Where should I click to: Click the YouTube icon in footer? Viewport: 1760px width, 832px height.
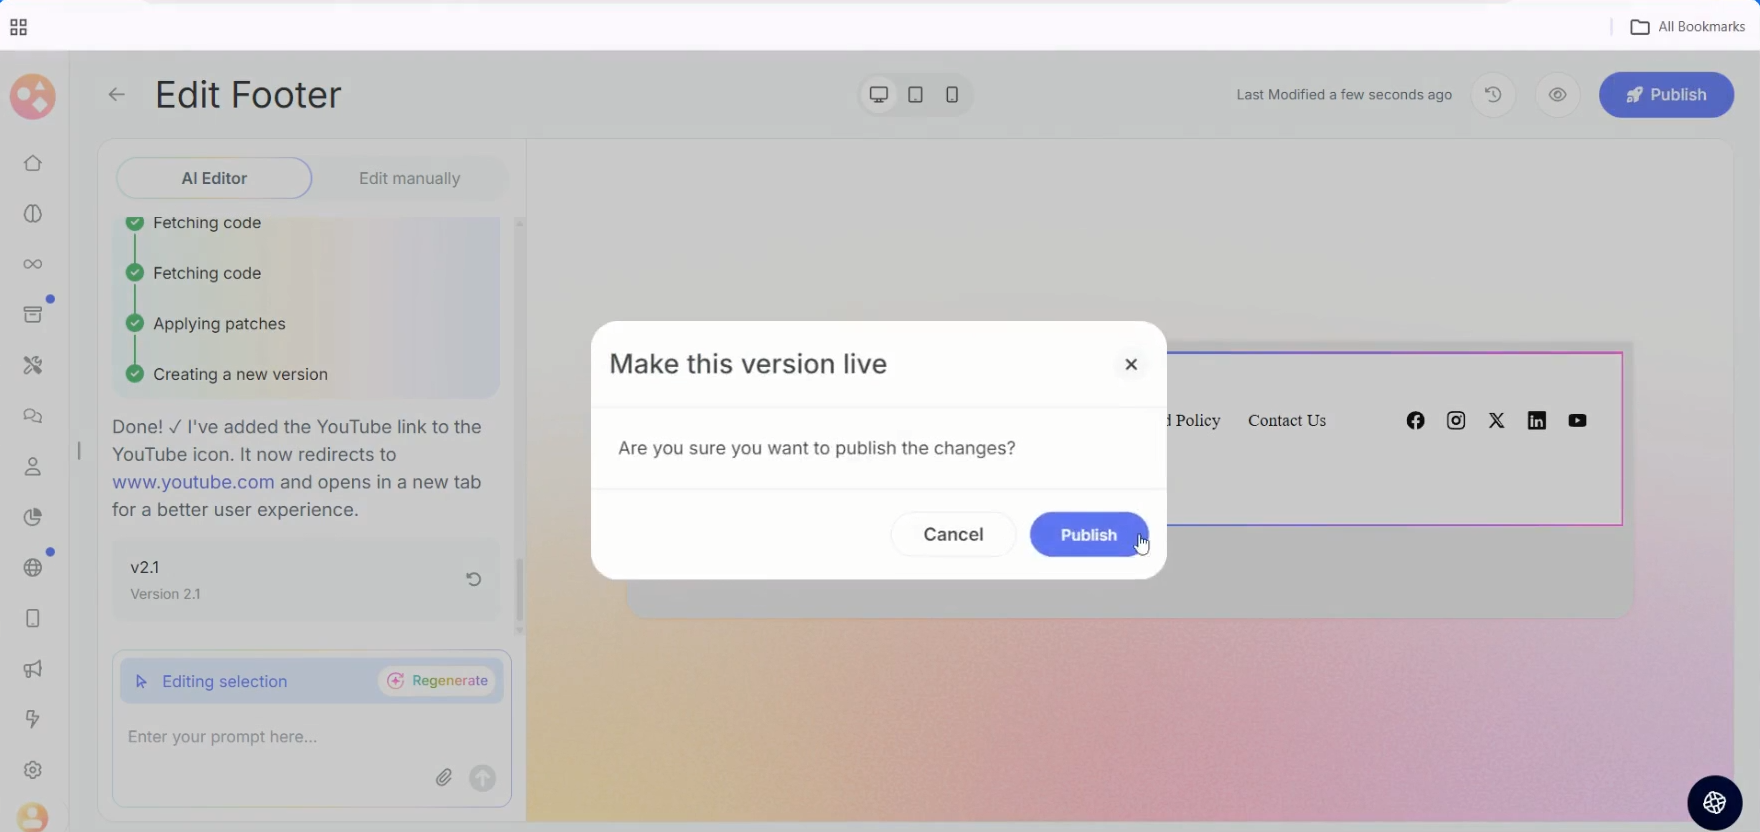[1577, 421]
